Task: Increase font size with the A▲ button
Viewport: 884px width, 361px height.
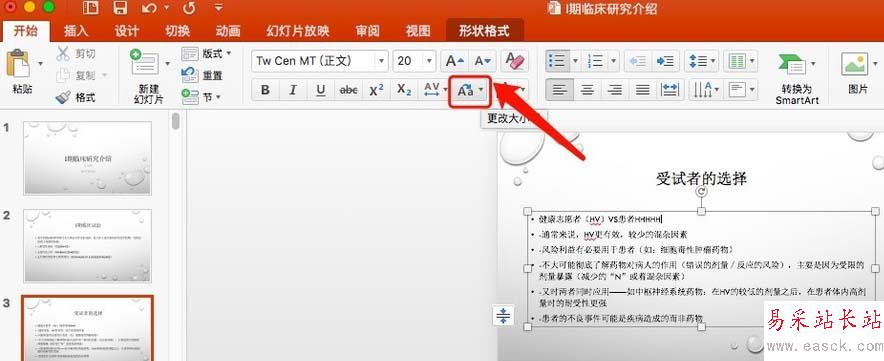Action: point(454,61)
